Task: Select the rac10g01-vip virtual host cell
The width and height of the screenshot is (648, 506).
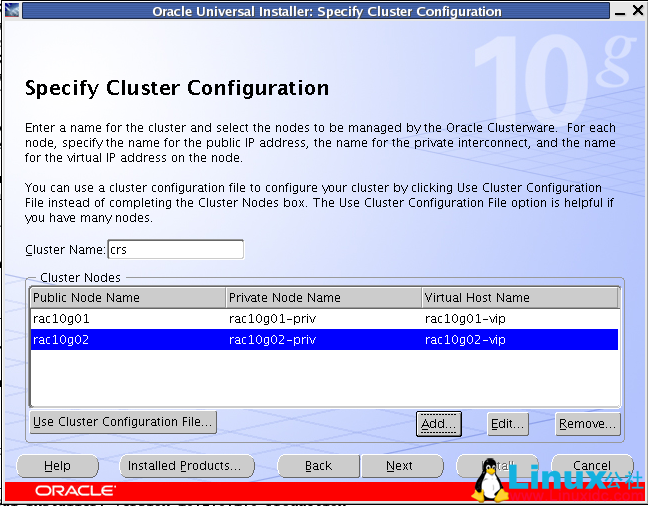Action: coord(520,319)
